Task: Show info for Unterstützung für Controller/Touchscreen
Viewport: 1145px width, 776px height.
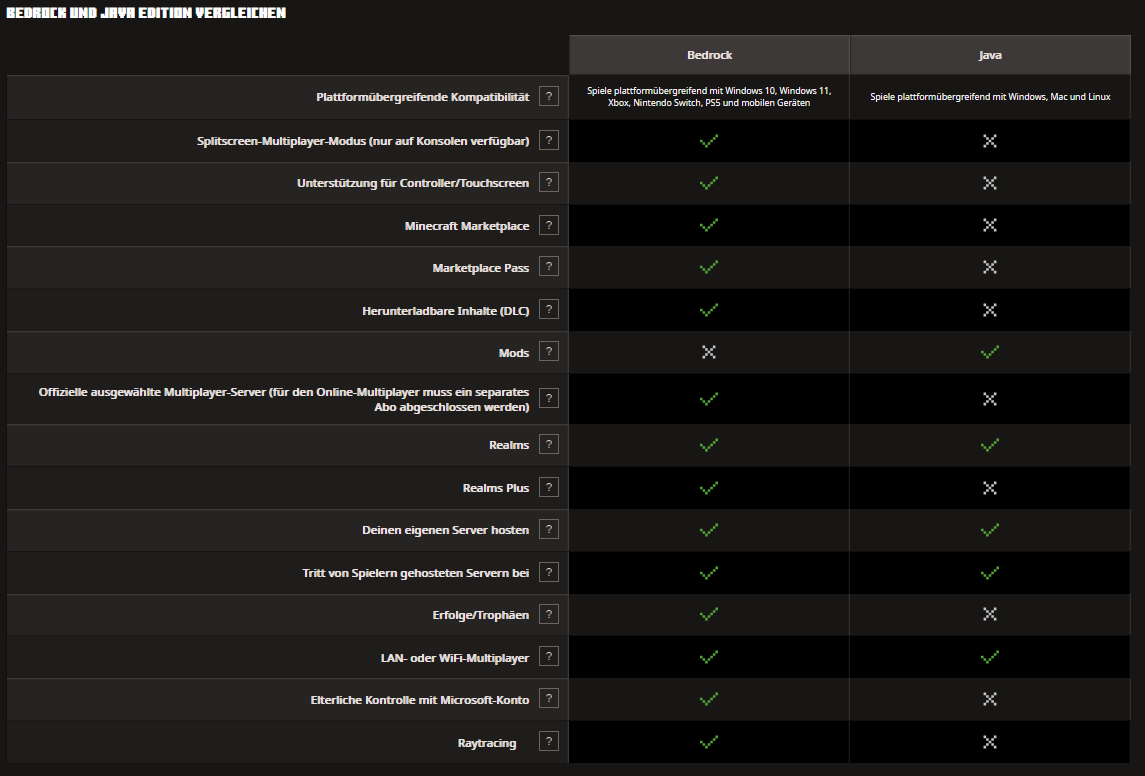Action: pos(548,182)
